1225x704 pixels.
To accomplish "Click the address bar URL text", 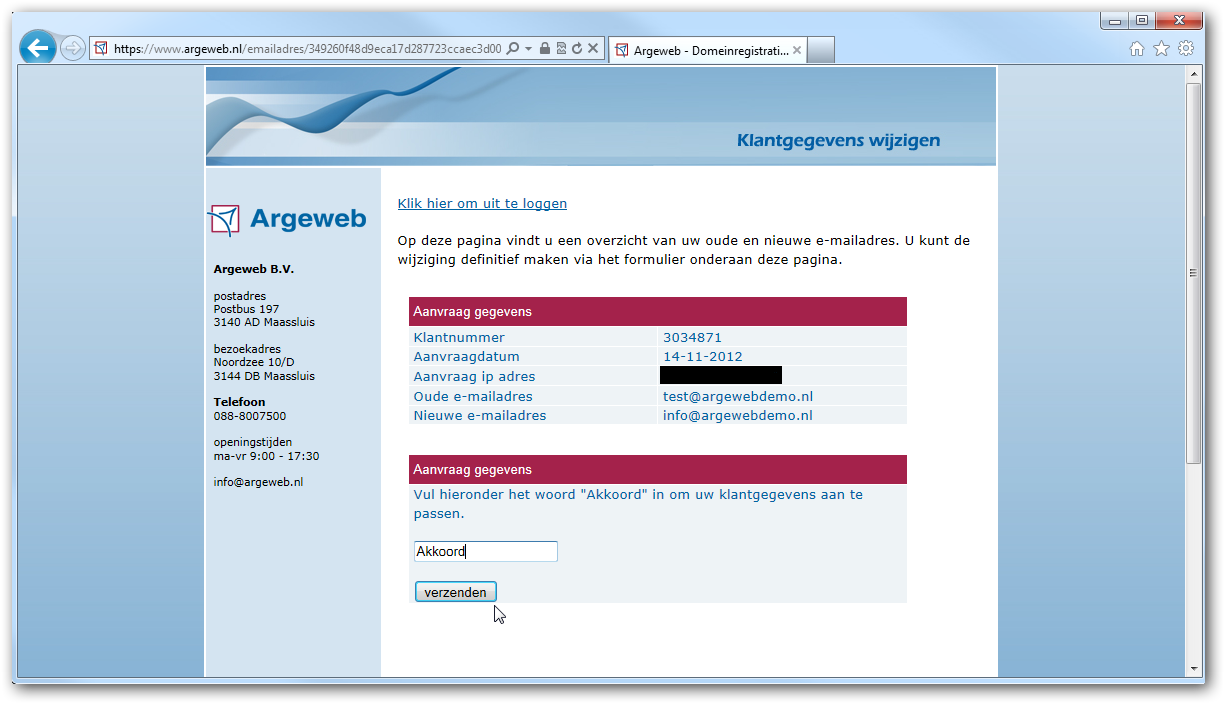I will pyautogui.click(x=307, y=48).
